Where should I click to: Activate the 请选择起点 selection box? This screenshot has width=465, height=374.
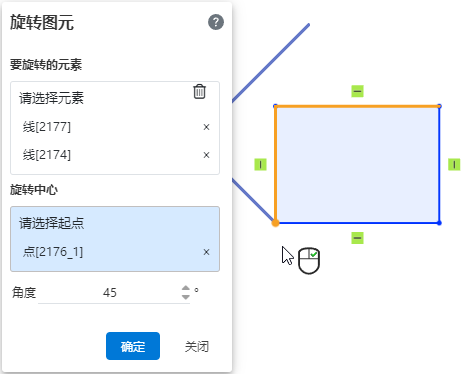coord(115,239)
